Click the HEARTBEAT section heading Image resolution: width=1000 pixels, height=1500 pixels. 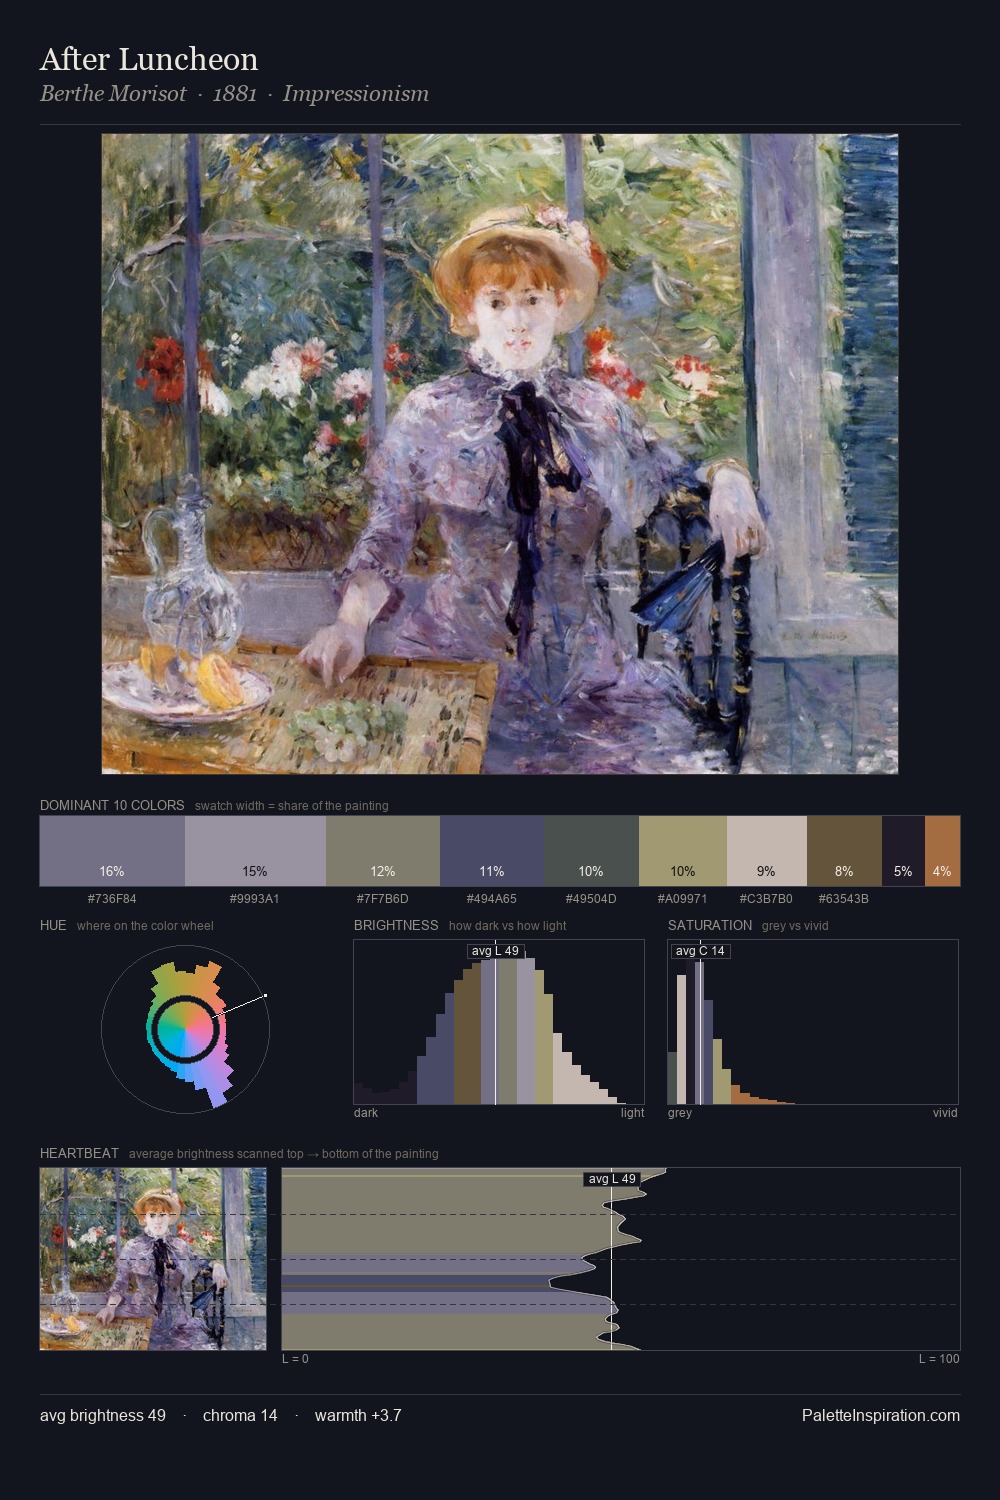pos(79,1153)
